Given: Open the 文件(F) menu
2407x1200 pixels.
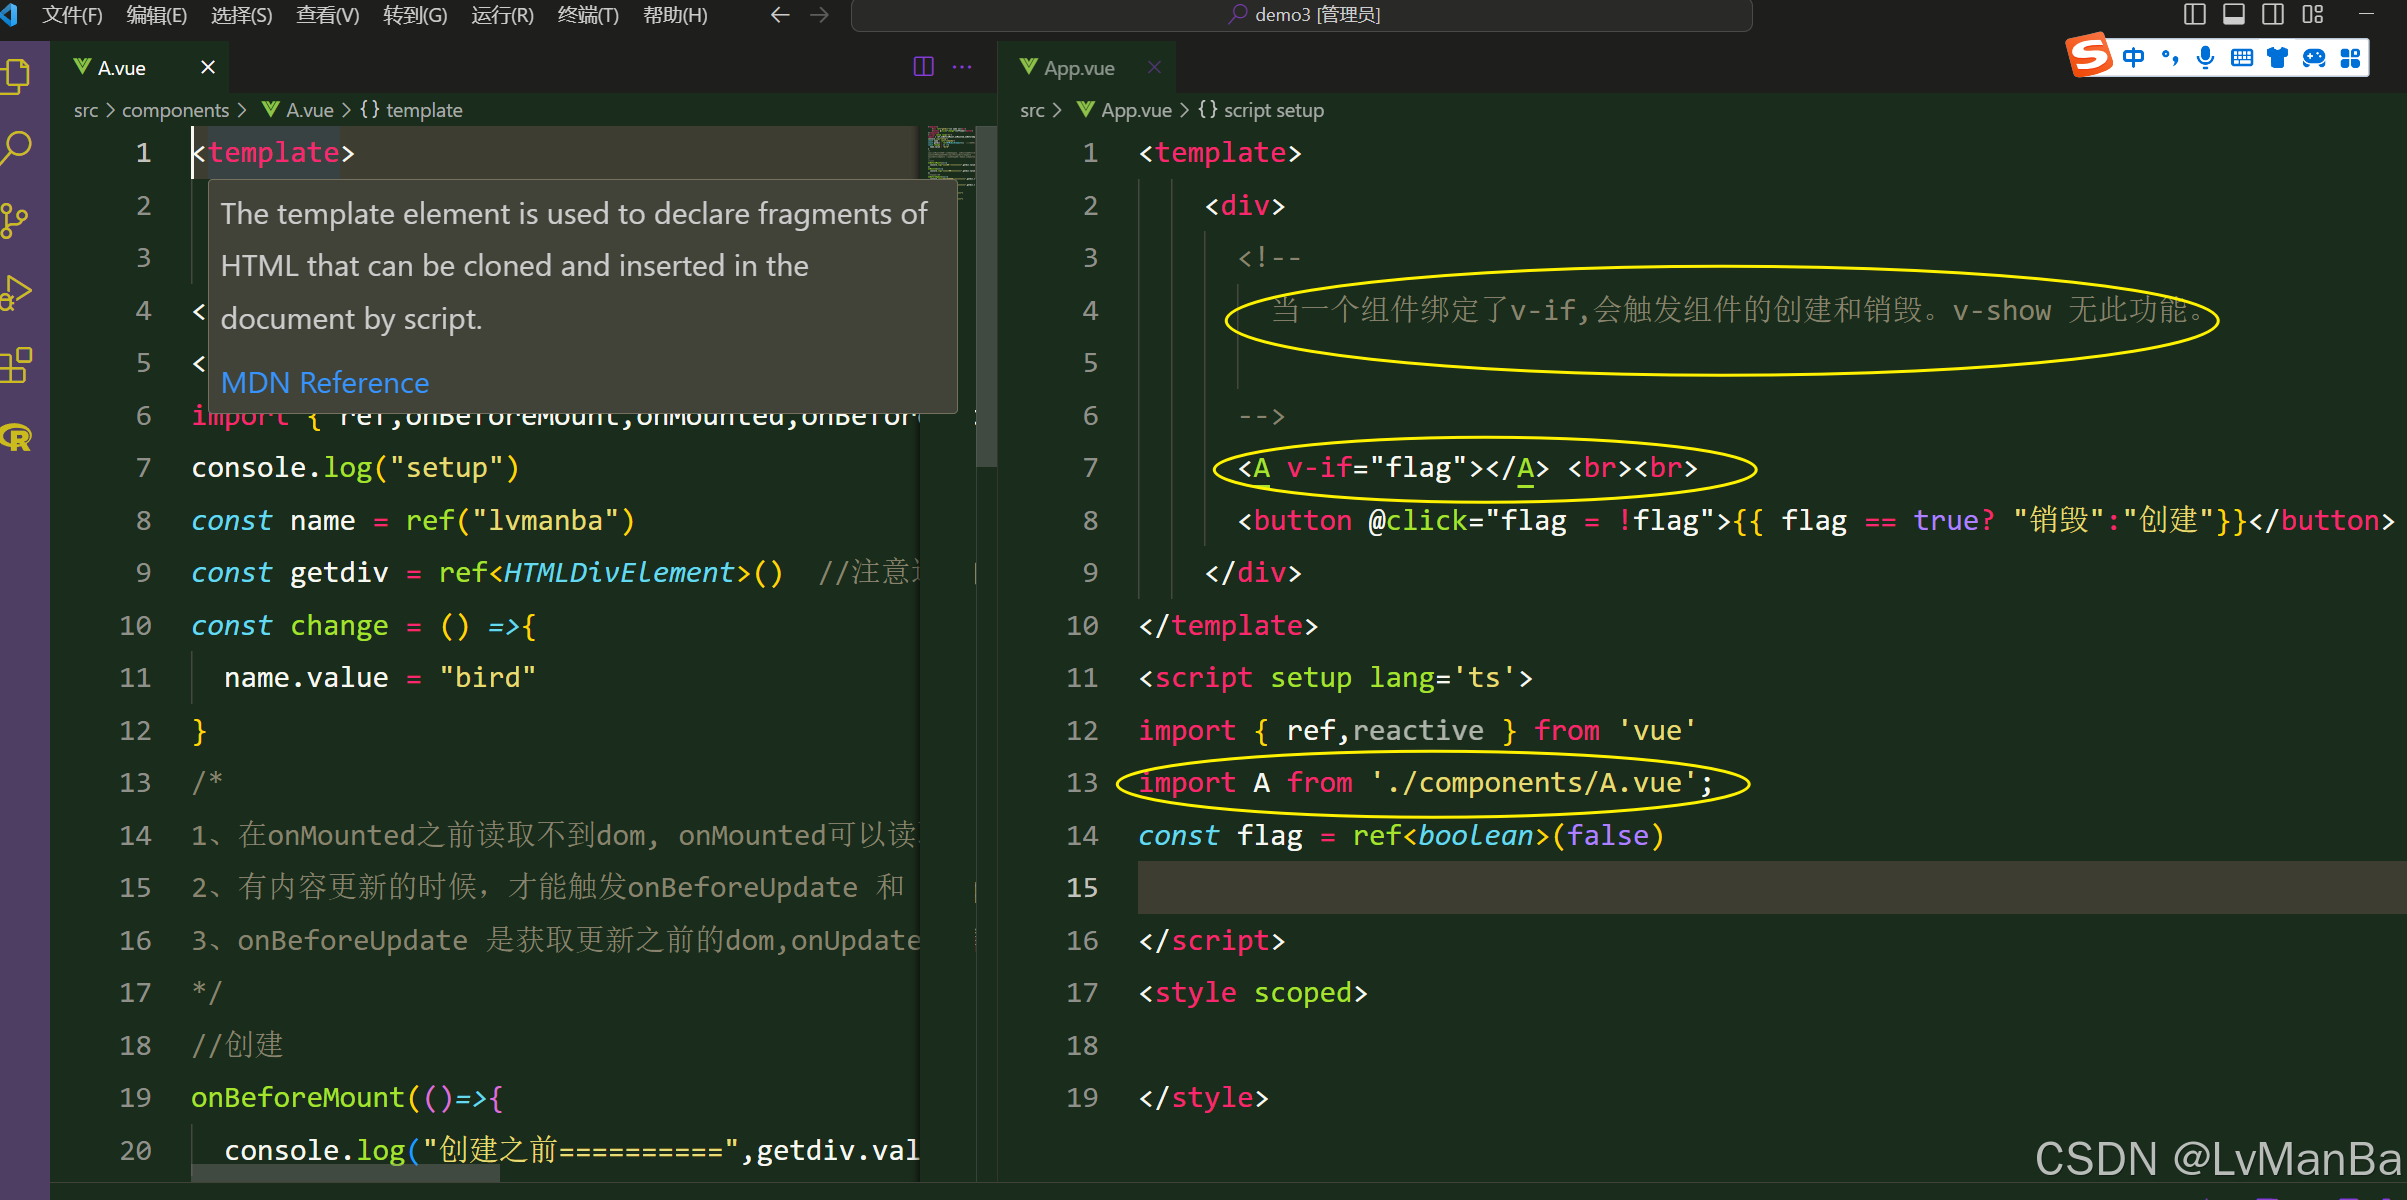Looking at the screenshot, I should [72, 15].
